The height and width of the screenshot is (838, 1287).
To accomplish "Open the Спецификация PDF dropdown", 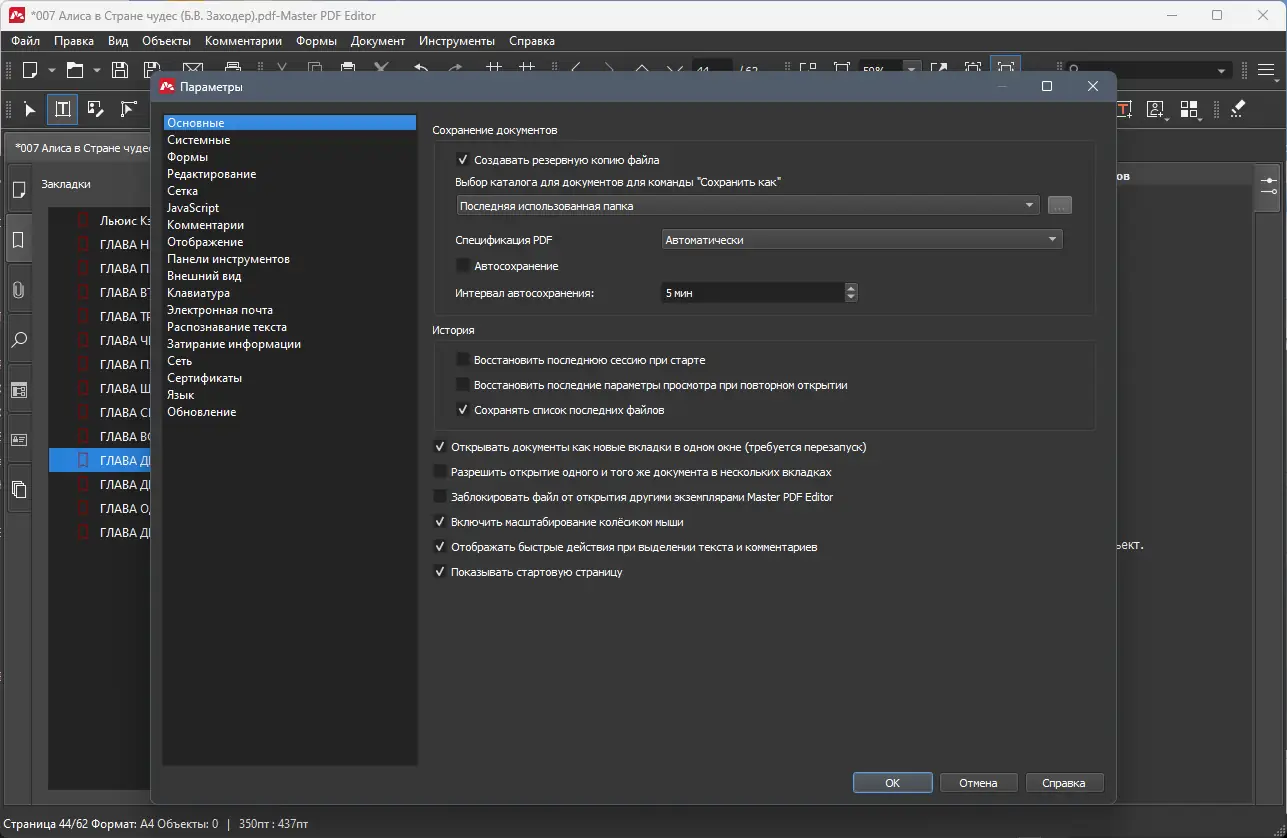I will [x=1051, y=239].
